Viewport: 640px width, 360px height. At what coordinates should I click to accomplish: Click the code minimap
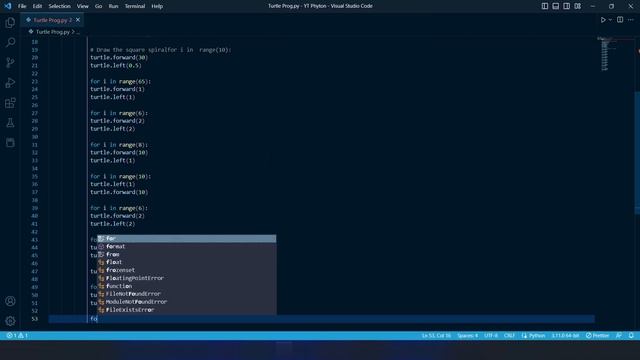tap(606, 54)
